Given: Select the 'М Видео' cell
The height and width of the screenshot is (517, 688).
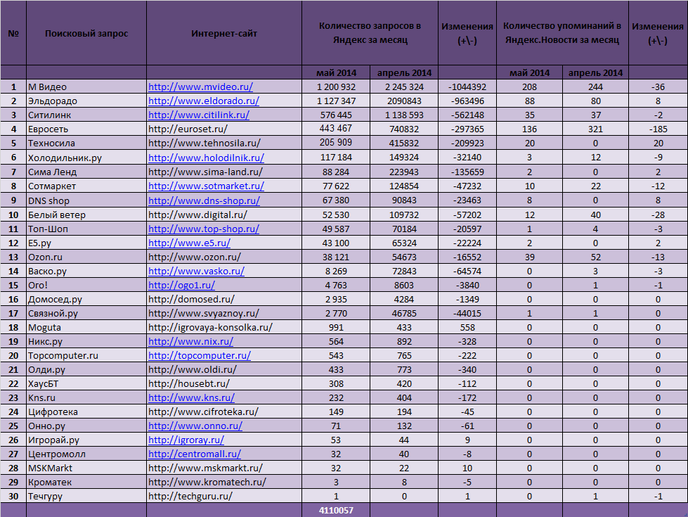Looking at the screenshot, I should [86, 87].
